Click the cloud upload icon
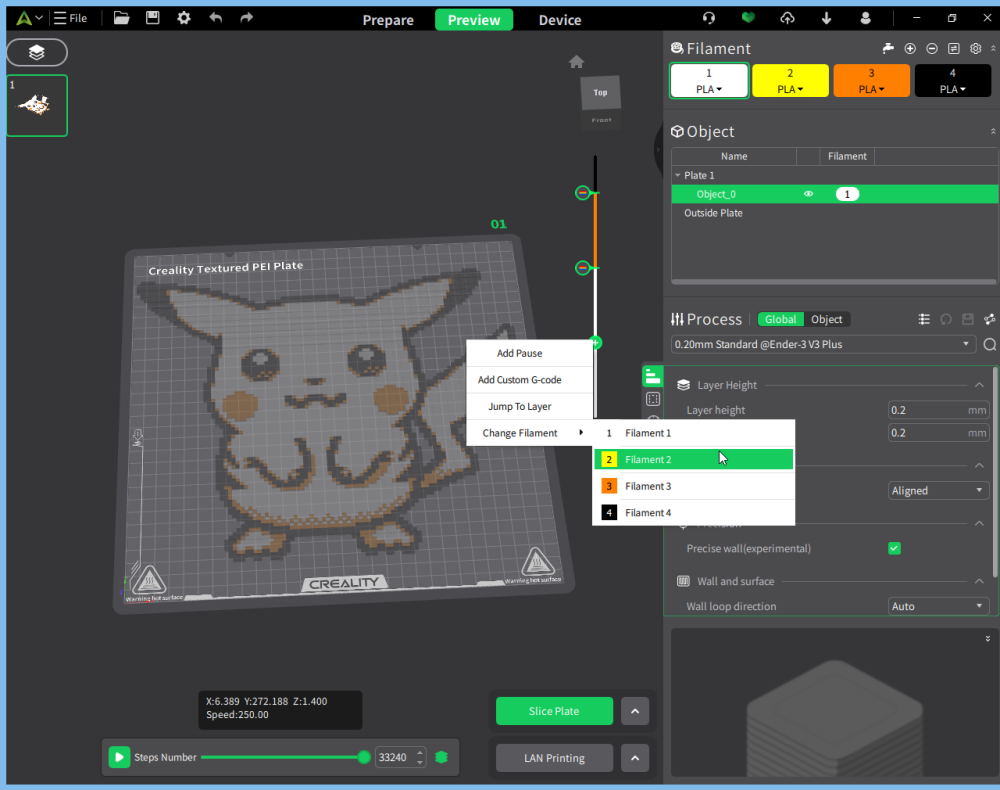1000x790 pixels. pos(788,18)
